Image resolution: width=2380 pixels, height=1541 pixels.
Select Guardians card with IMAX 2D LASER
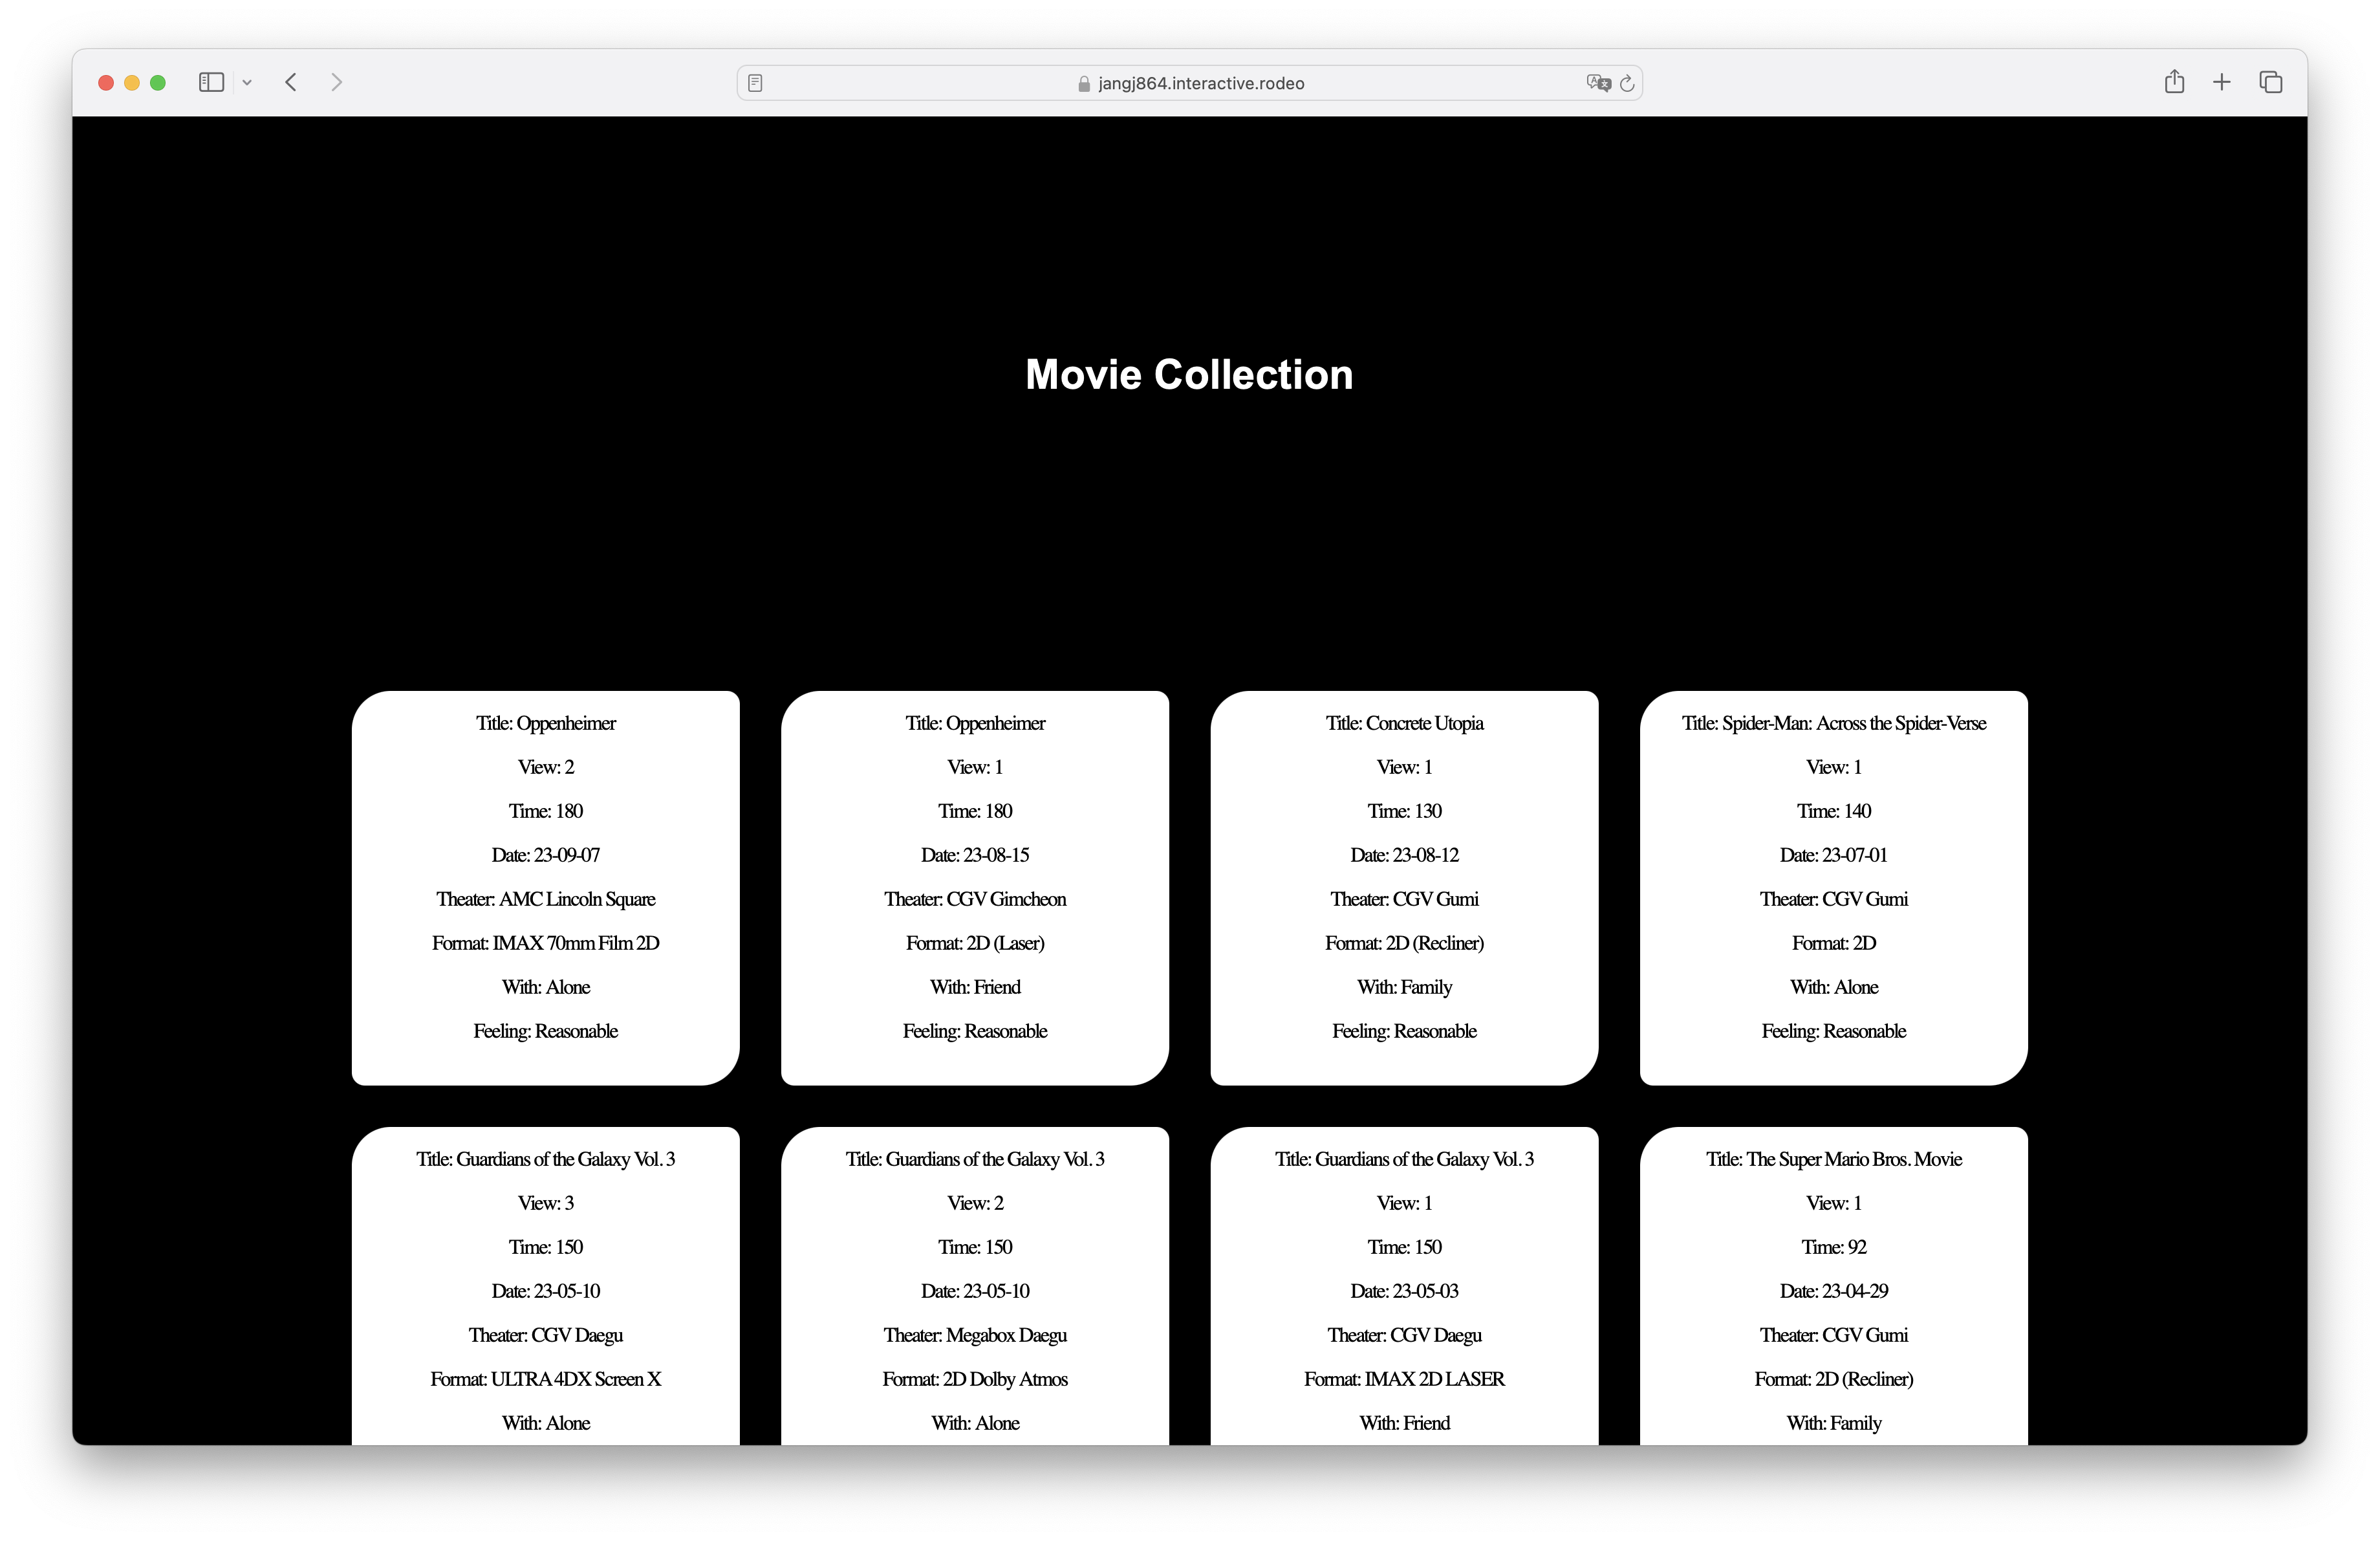pyautogui.click(x=1404, y=1290)
